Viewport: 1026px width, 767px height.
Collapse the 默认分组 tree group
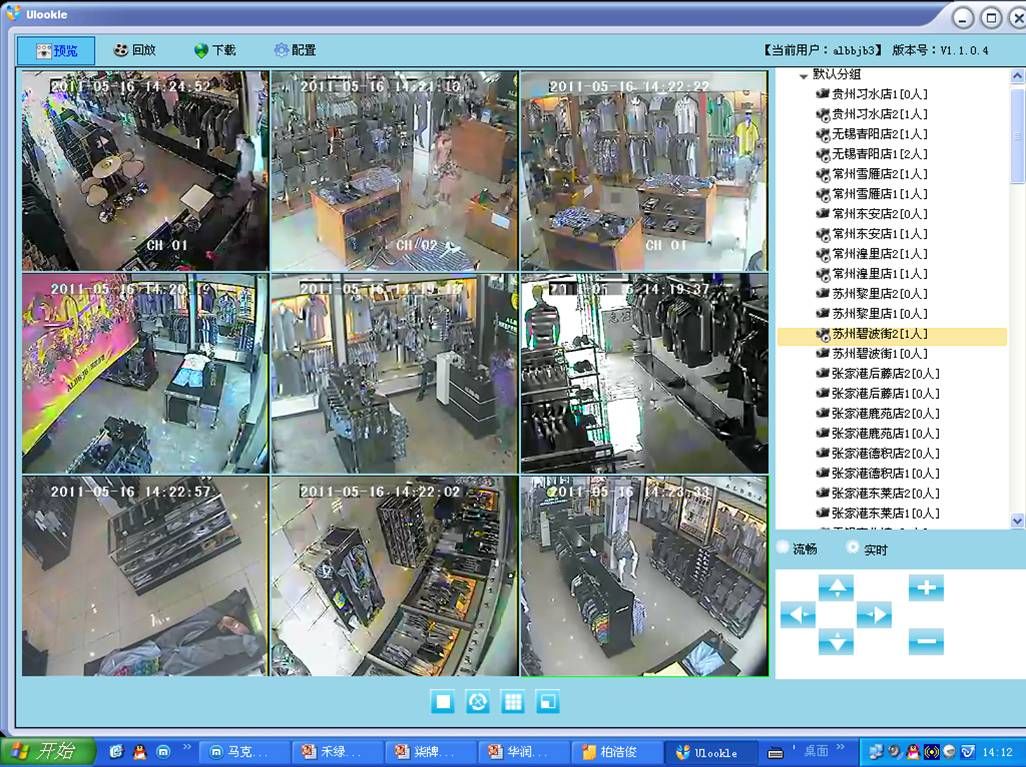click(803, 76)
